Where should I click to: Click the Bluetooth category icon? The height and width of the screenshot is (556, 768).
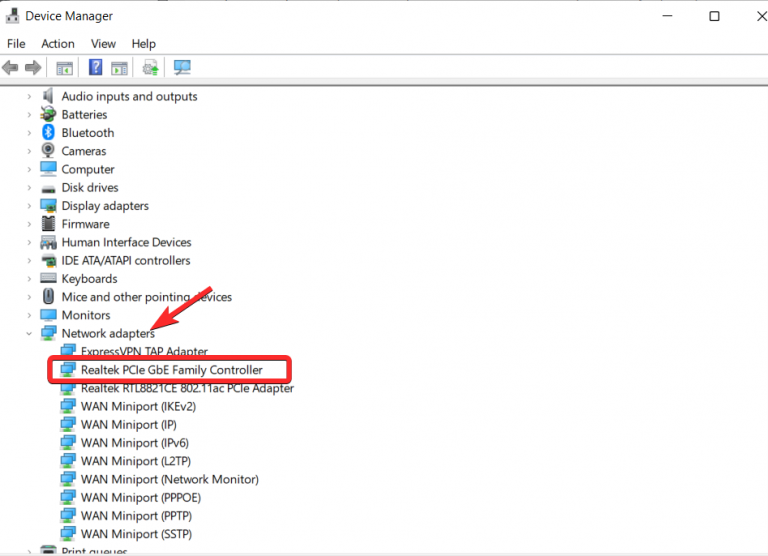[x=48, y=132]
